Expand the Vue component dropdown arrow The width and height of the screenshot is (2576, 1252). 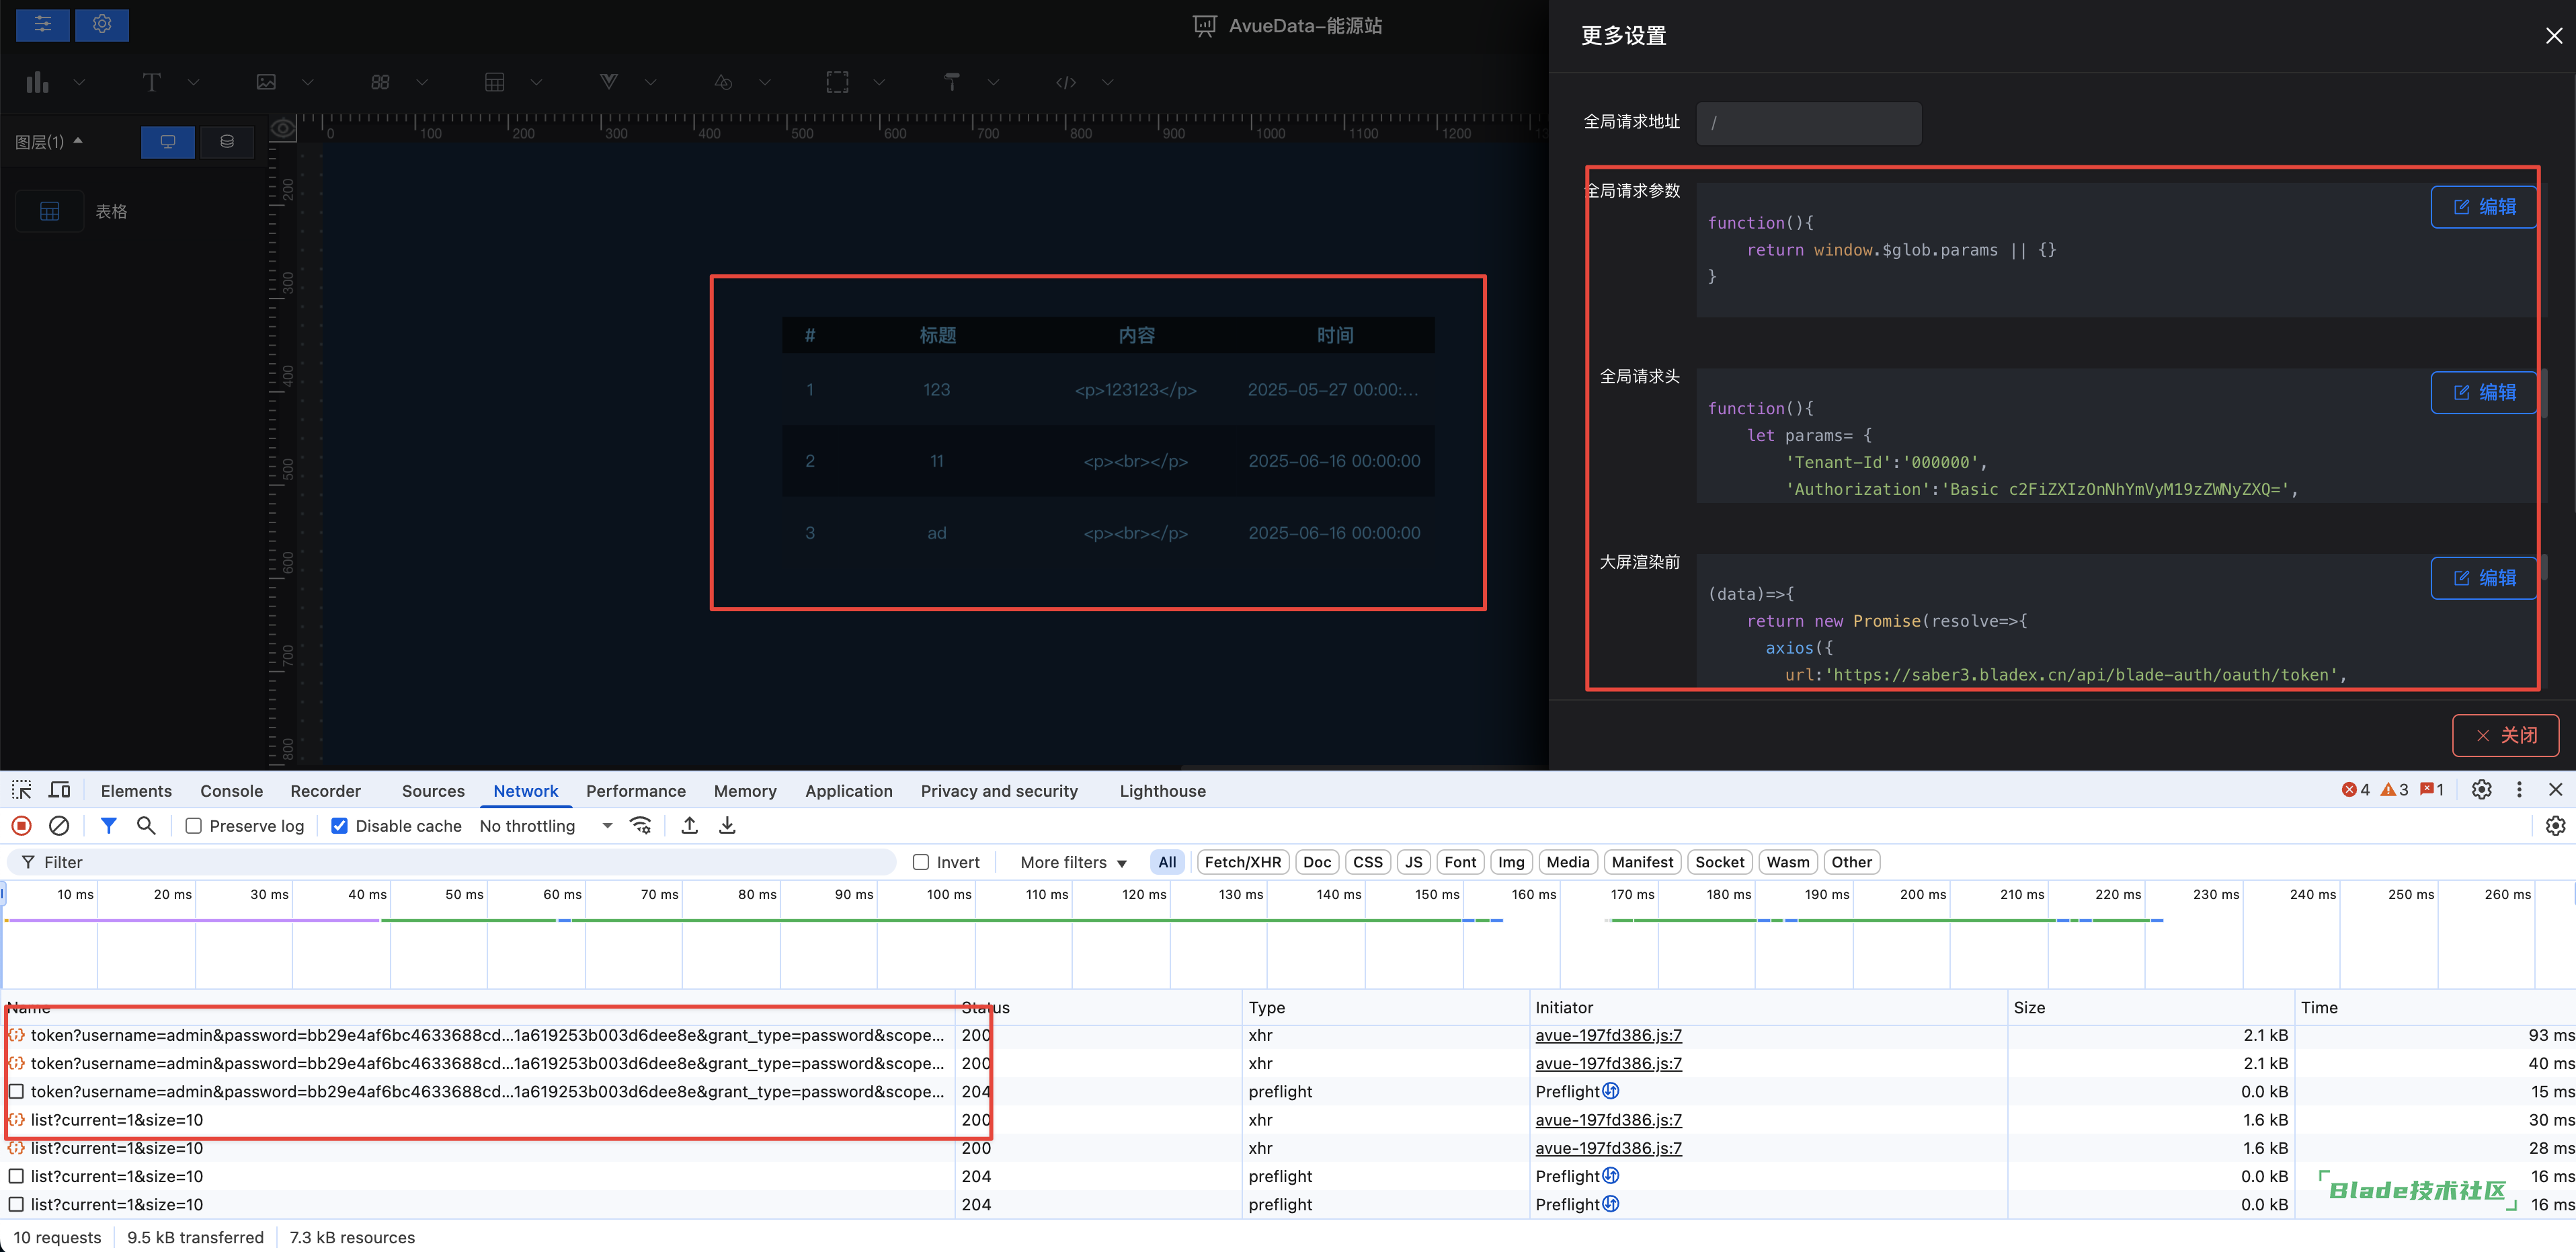(650, 82)
